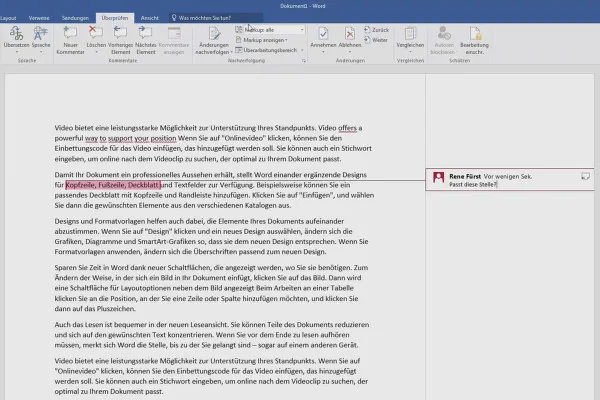Expand the Änderungen nachverfolgen dropdown arrow
The height and width of the screenshot is (400, 600).
(x=231, y=52)
